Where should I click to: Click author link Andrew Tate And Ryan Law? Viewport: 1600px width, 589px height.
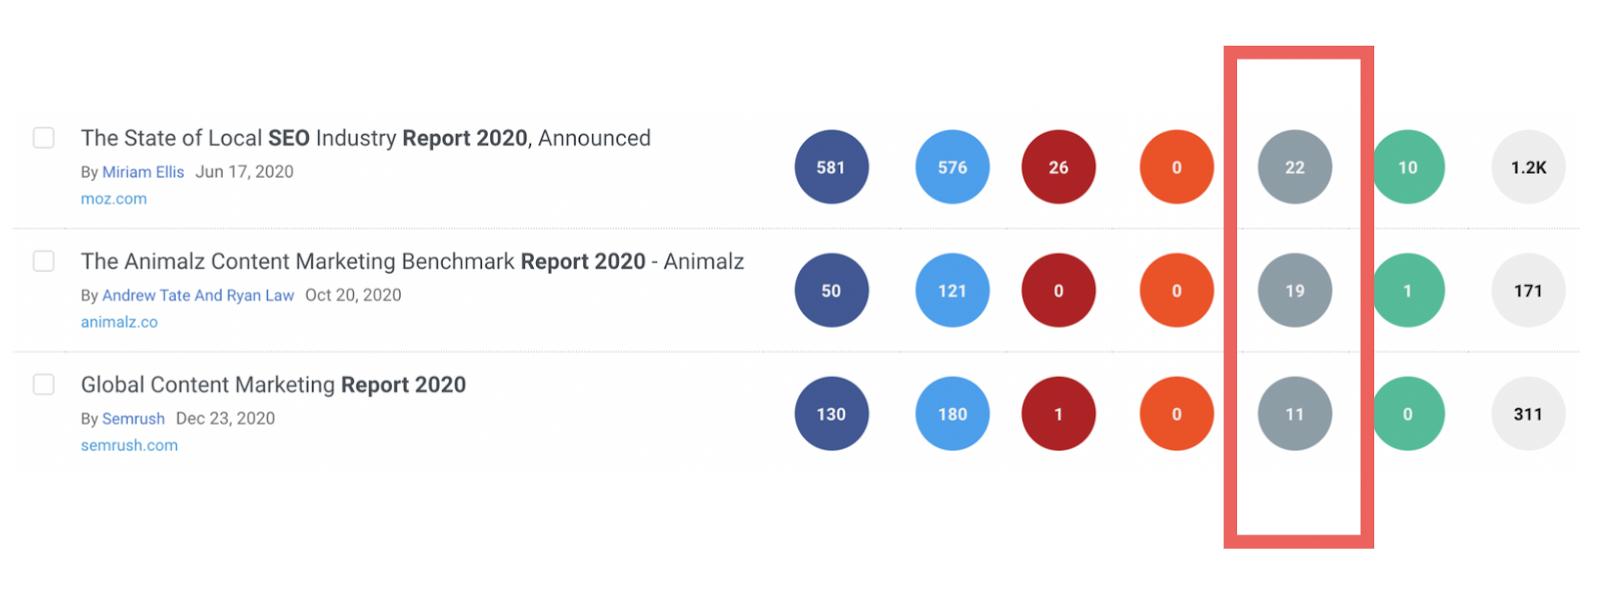click(x=198, y=295)
